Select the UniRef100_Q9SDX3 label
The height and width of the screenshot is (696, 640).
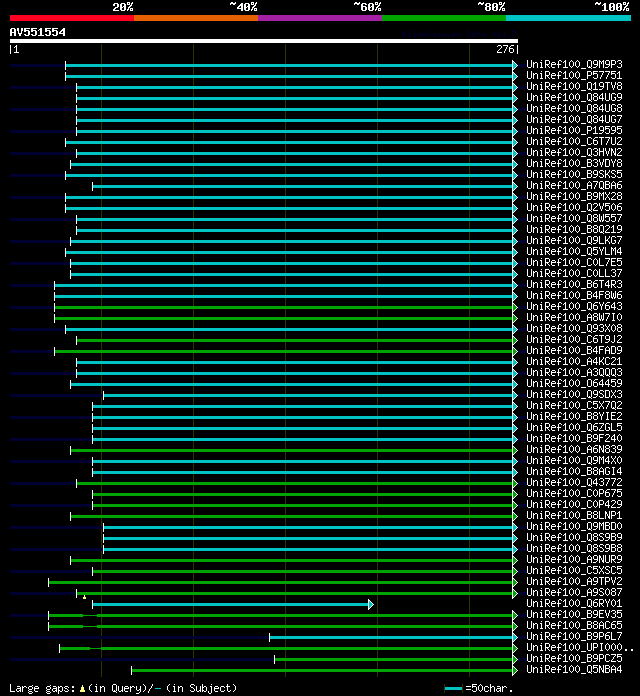click(574, 395)
